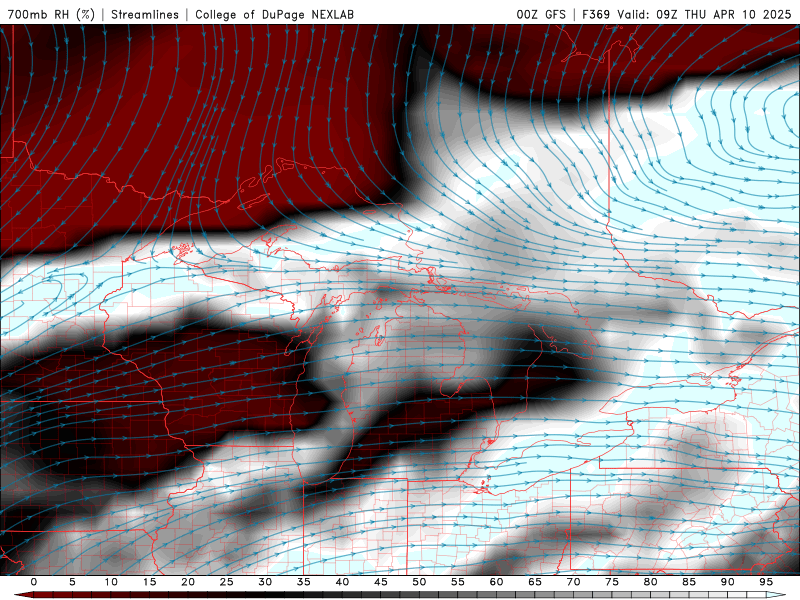Click the "60" value on color scale
Viewport: 800px width, 600px height.
coord(496,582)
